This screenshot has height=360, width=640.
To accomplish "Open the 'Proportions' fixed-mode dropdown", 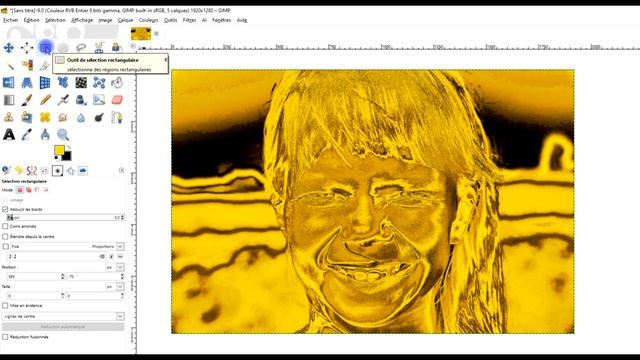I will 120,247.
